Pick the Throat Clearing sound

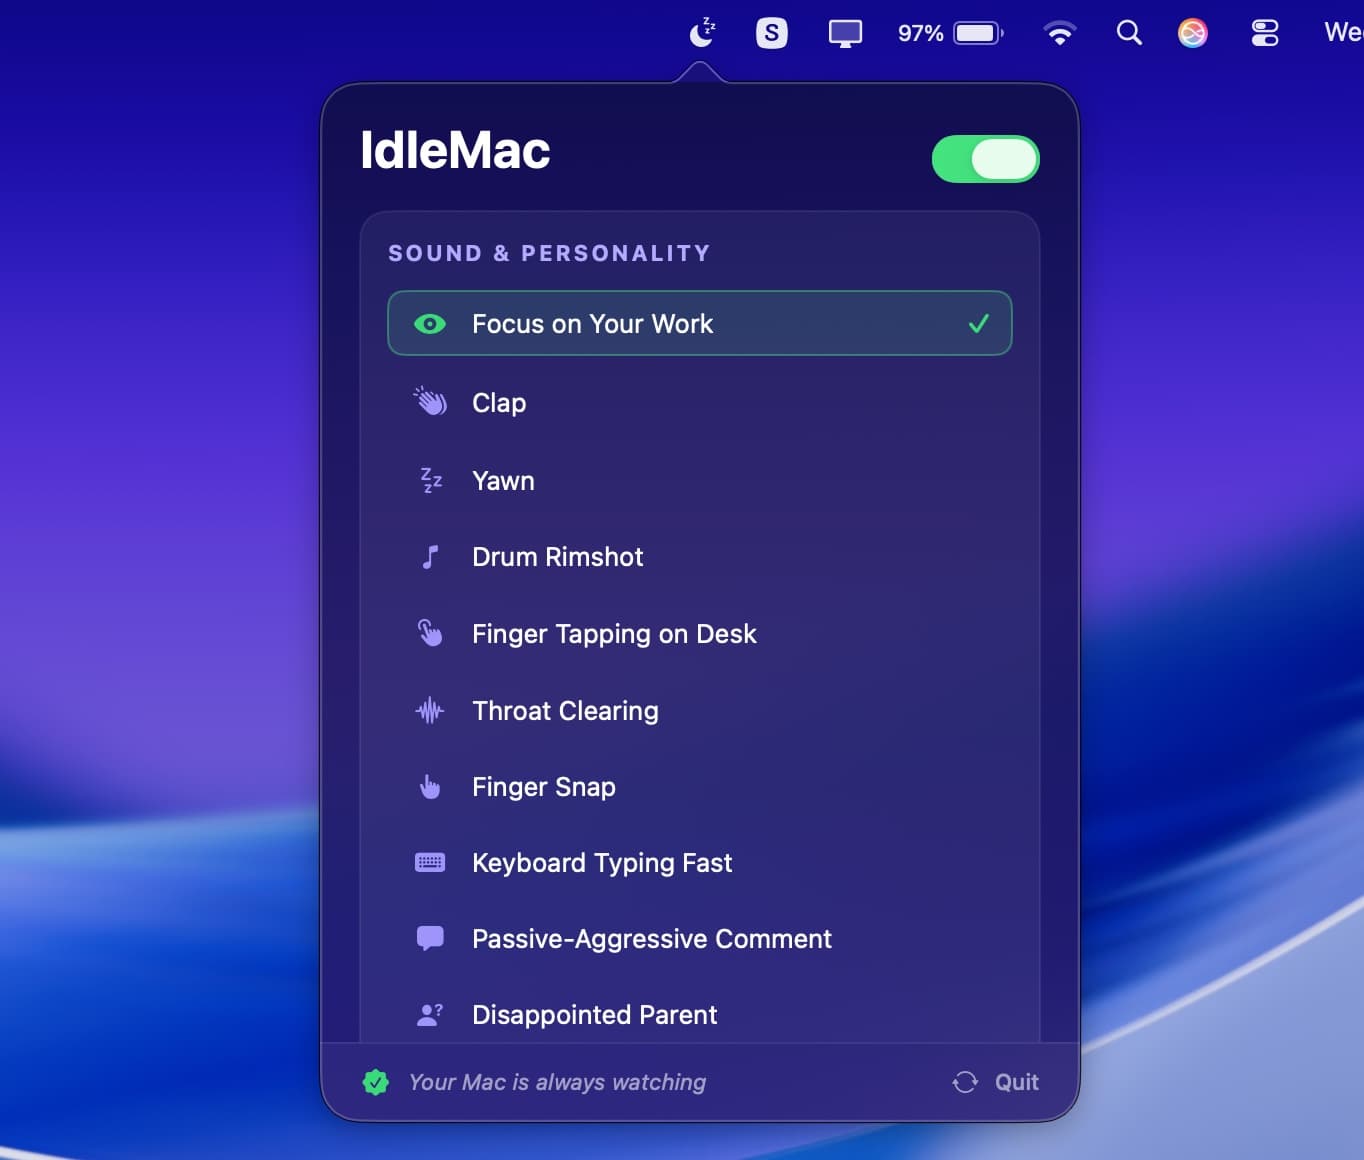click(x=700, y=710)
